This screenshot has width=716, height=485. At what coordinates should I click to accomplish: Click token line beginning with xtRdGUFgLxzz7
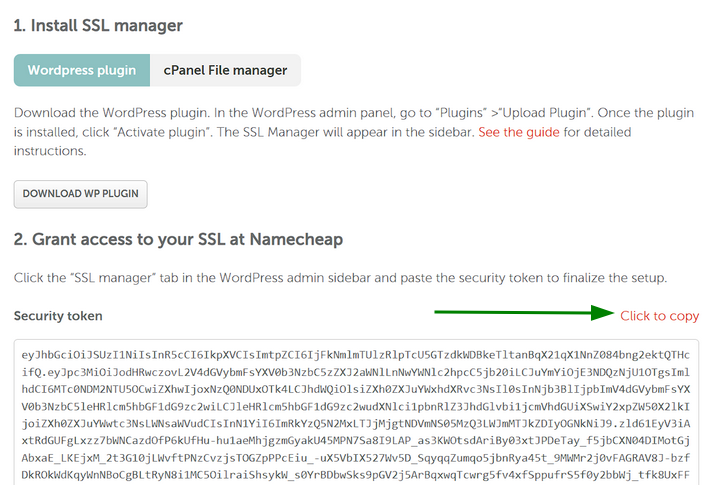point(356,441)
